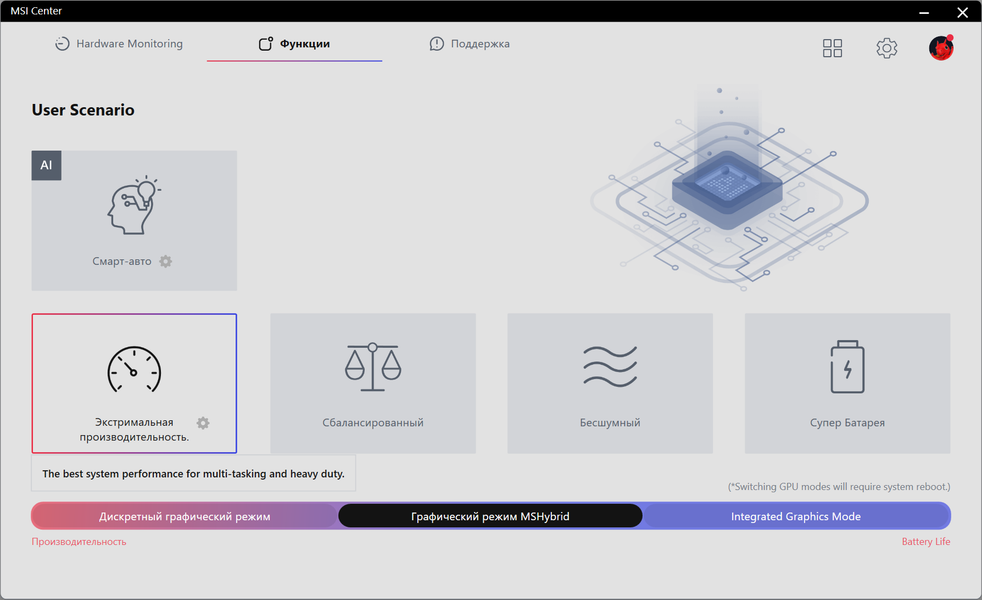Click the Производительность label
The image size is (982, 600).
click(79, 542)
